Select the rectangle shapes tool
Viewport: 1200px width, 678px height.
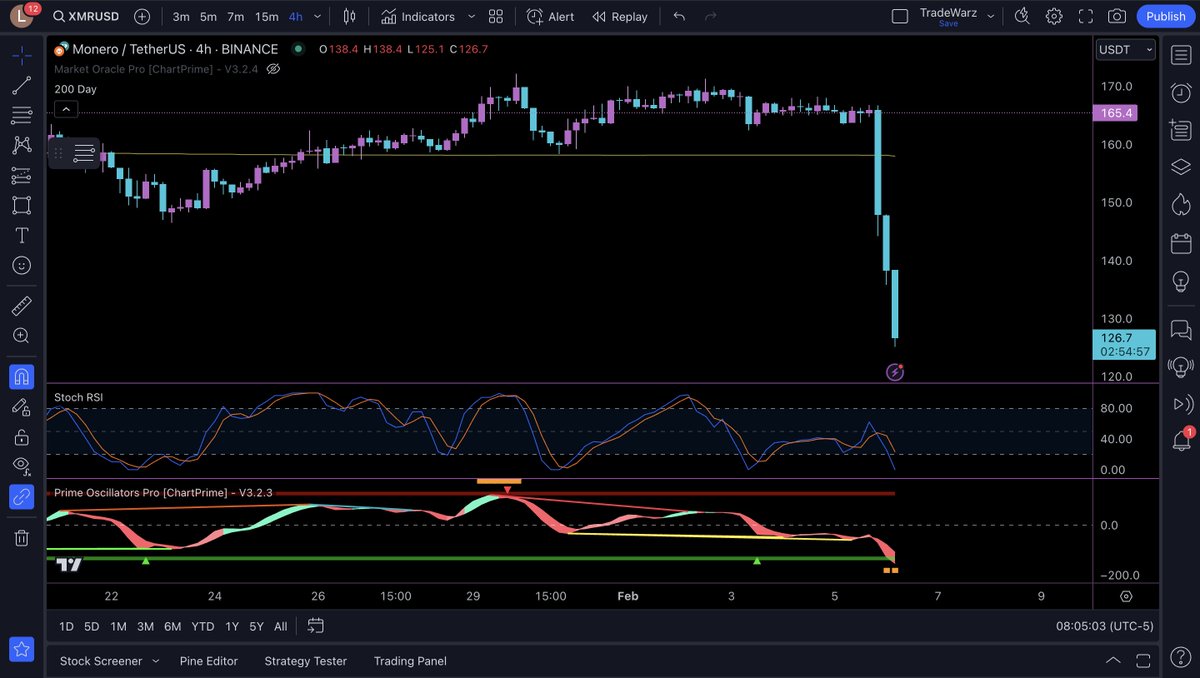[x=21, y=205]
